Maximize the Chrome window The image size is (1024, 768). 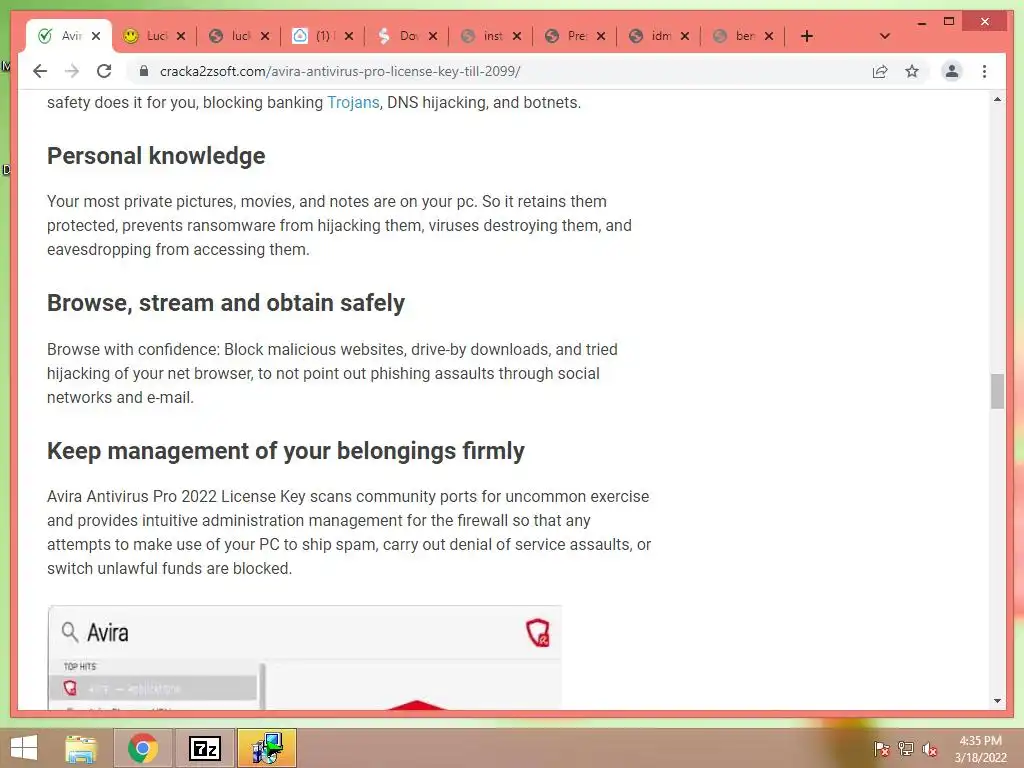click(x=949, y=22)
